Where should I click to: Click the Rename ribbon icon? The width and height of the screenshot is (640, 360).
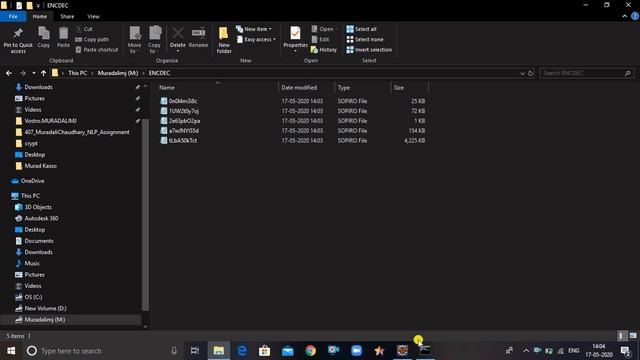coord(198,37)
